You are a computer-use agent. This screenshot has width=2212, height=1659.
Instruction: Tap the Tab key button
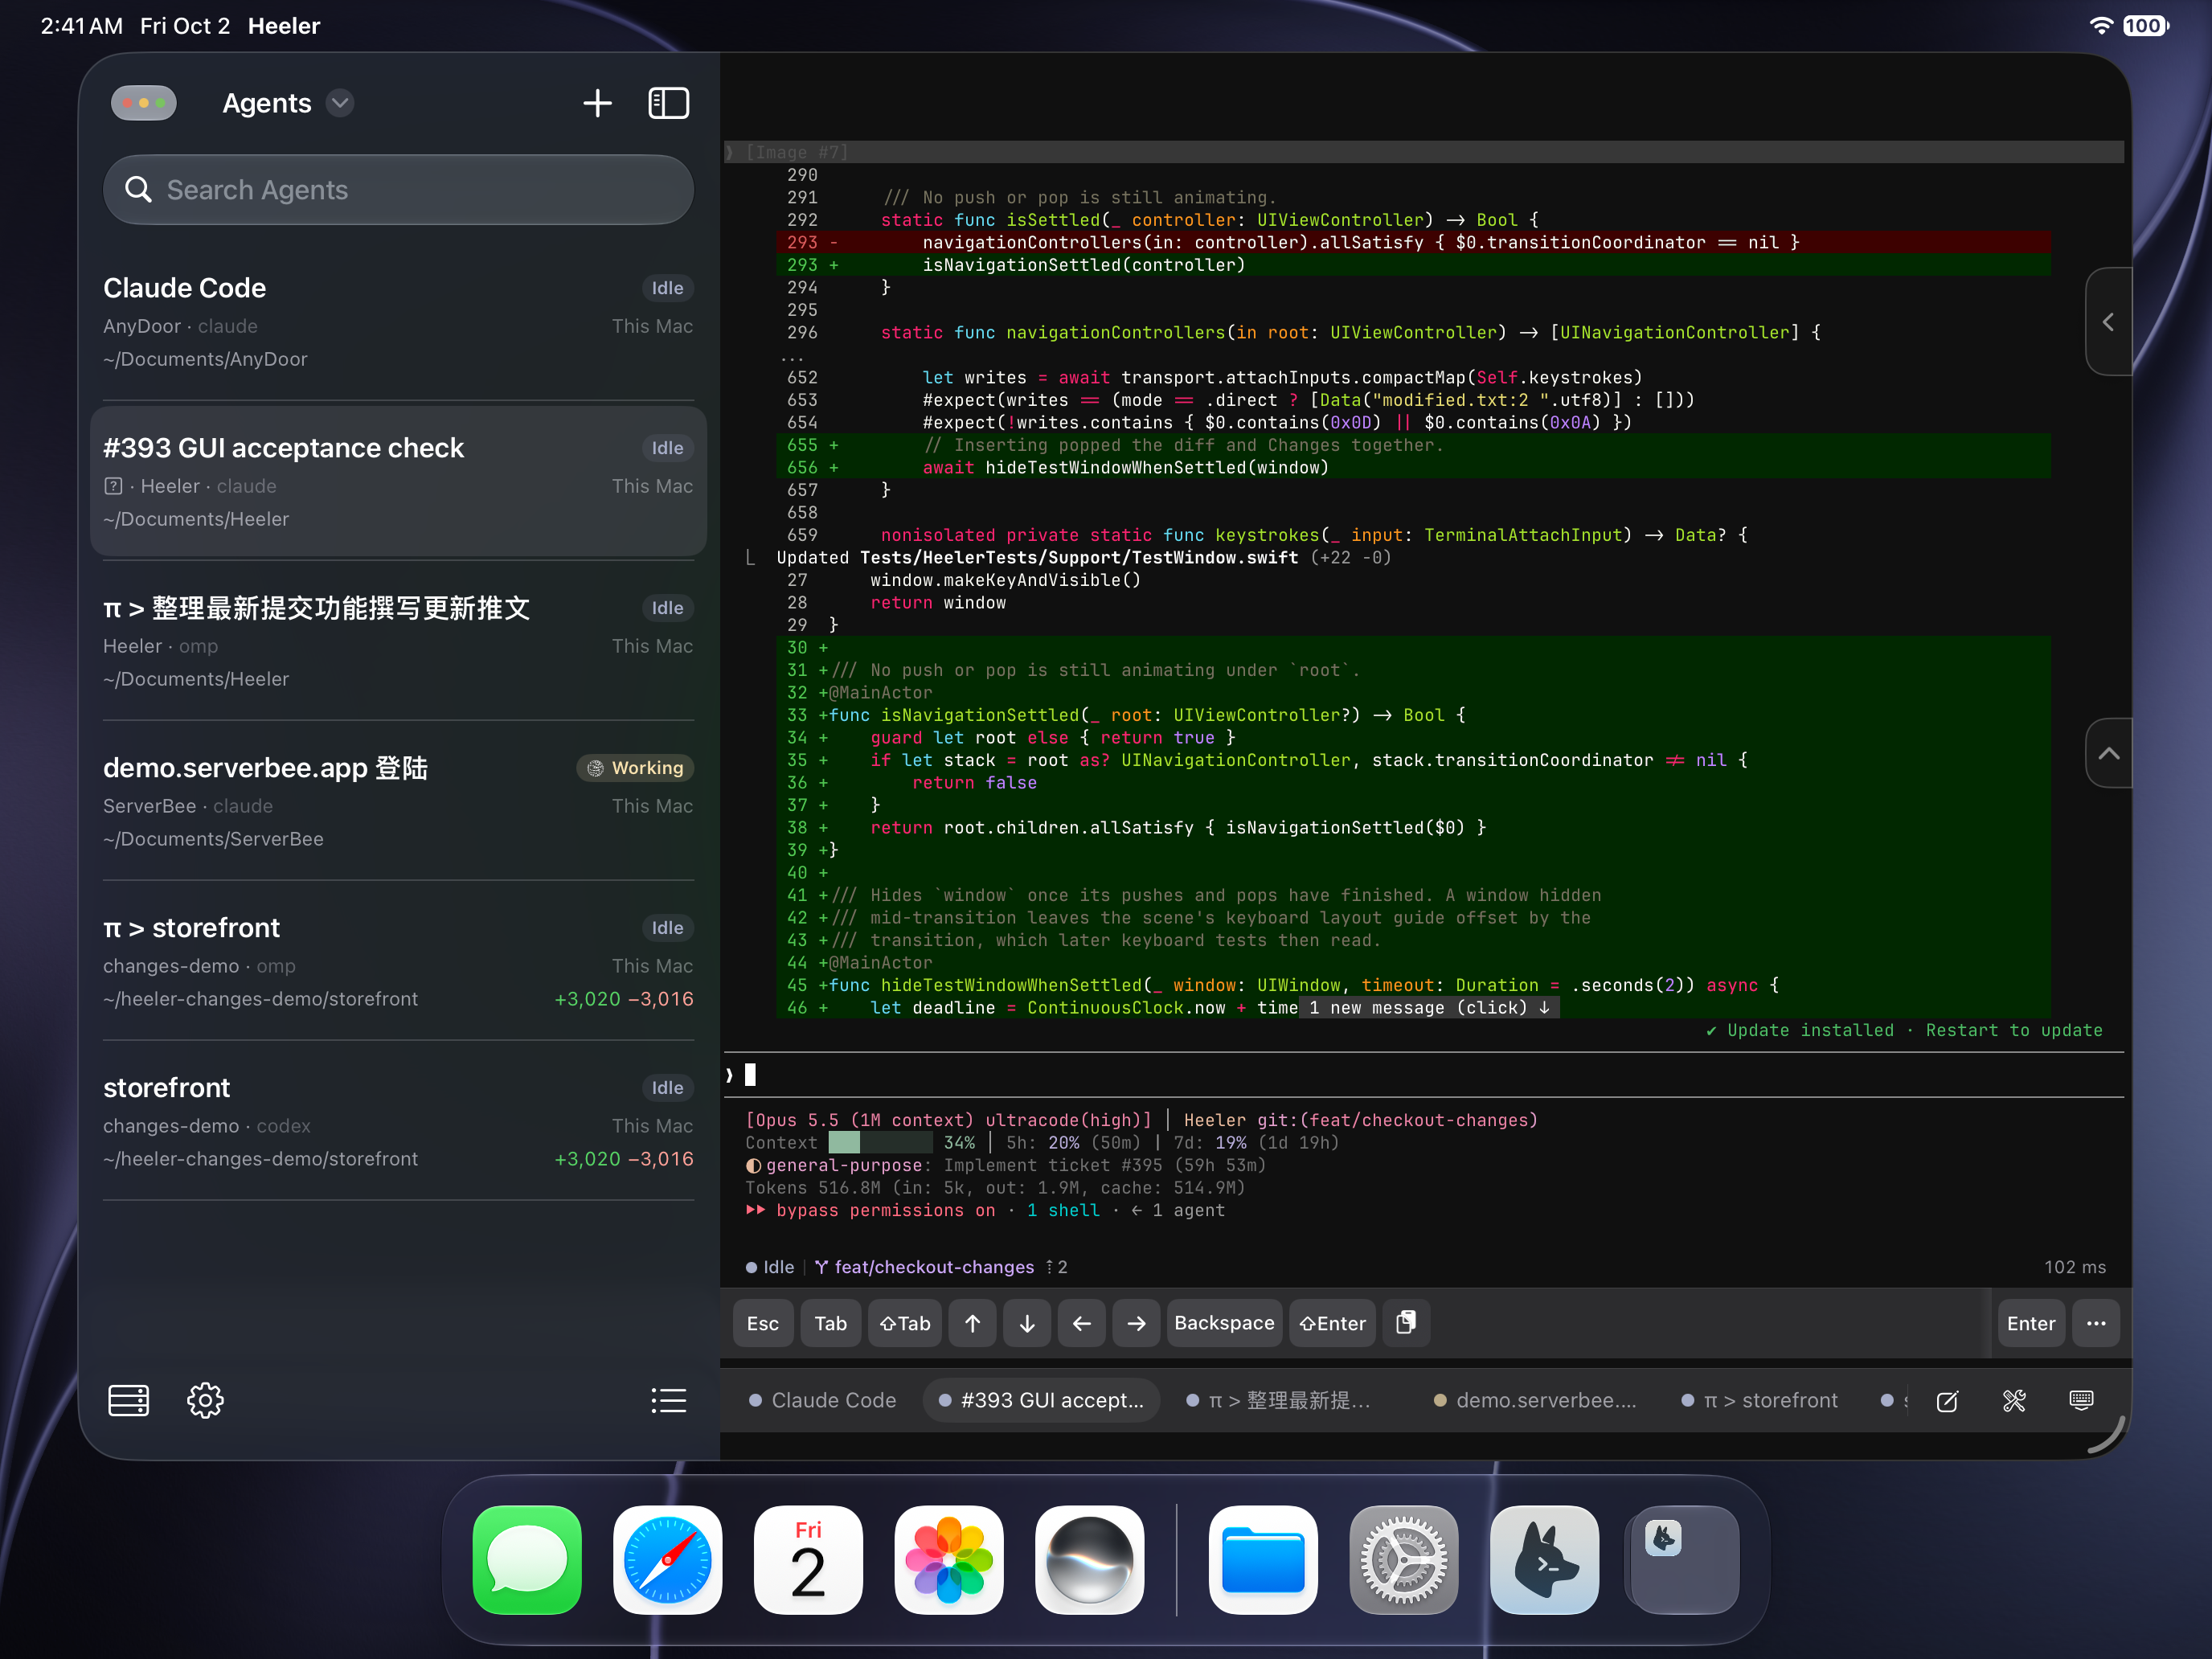click(x=830, y=1323)
